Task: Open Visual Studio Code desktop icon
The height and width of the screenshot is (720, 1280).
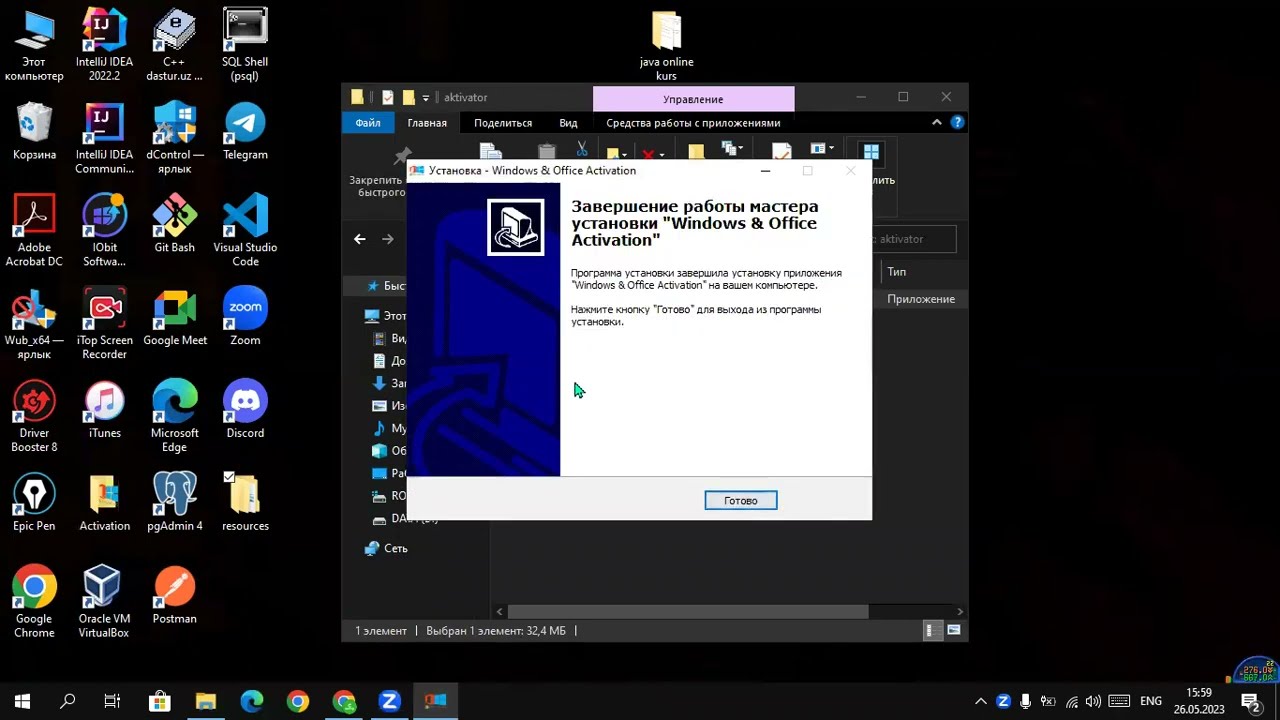Action: (x=245, y=232)
